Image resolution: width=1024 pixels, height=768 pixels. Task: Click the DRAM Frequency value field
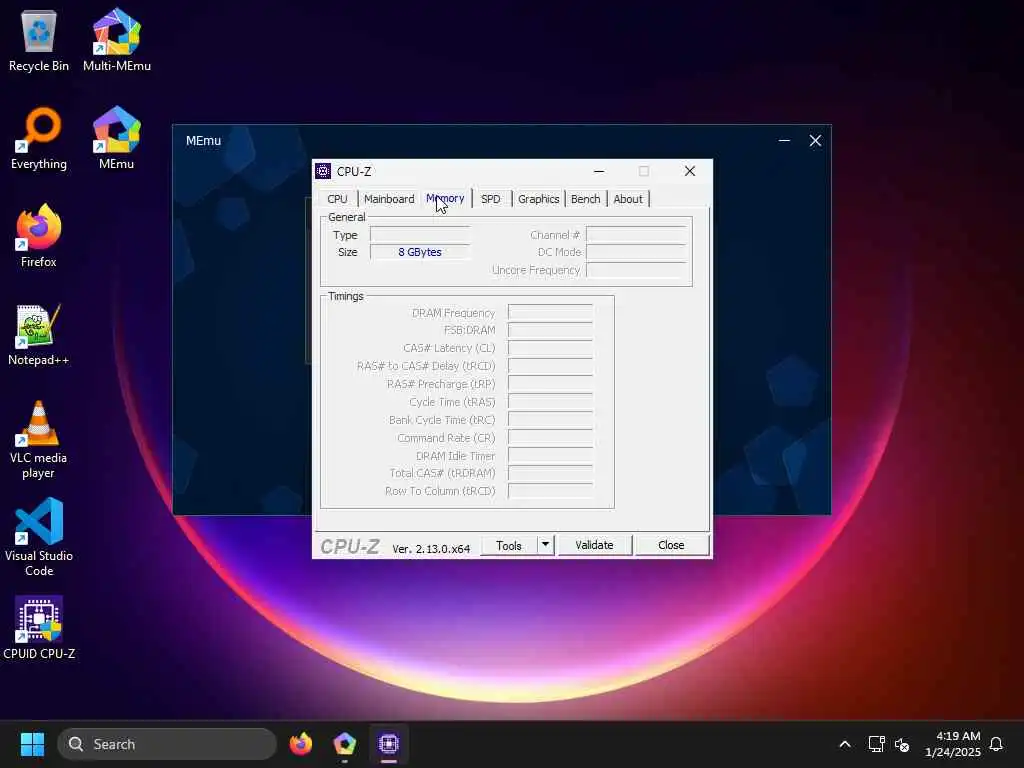coord(550,313)
